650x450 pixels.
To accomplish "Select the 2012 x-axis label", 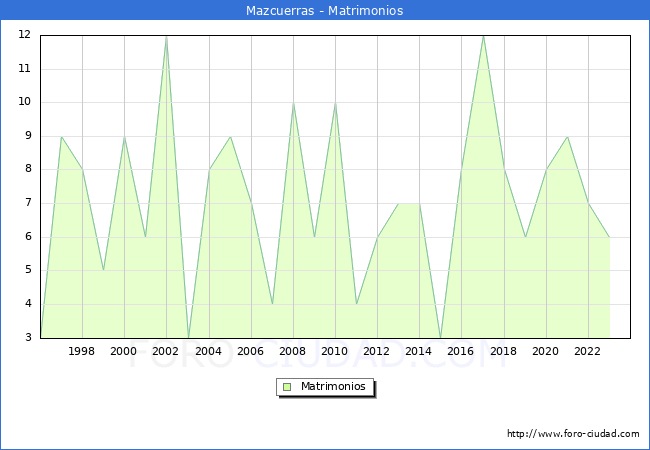I will click(376, 351).
